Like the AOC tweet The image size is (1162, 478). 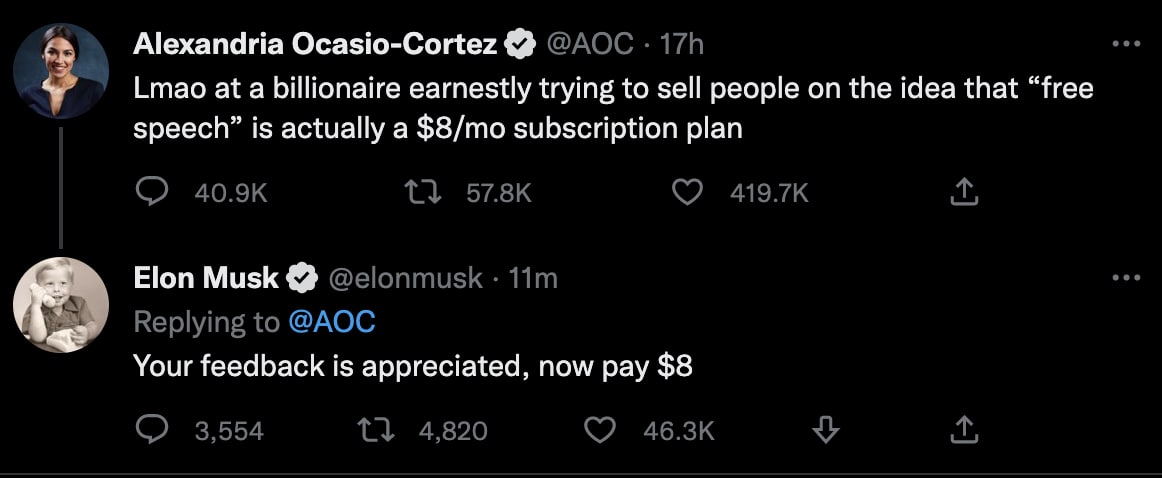click(686, 192)
